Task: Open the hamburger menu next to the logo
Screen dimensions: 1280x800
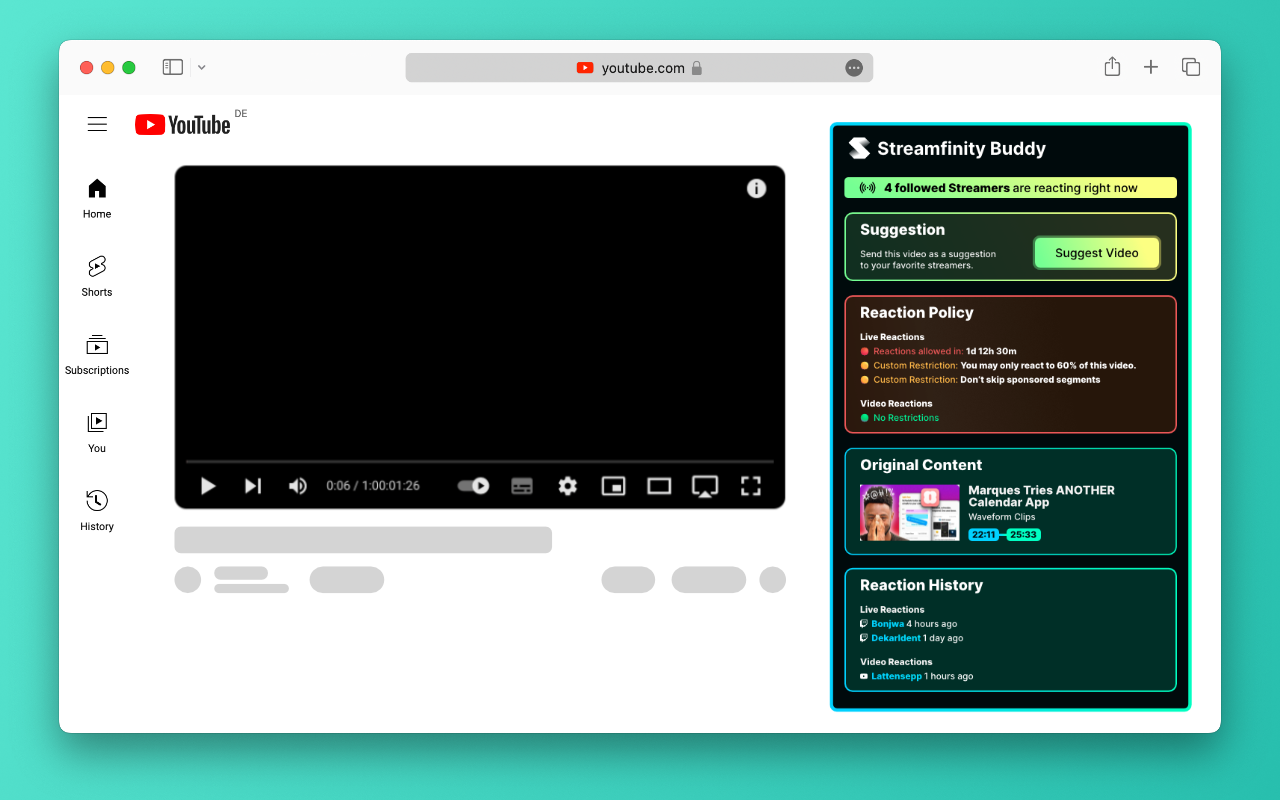Action: tap(97, 124)
